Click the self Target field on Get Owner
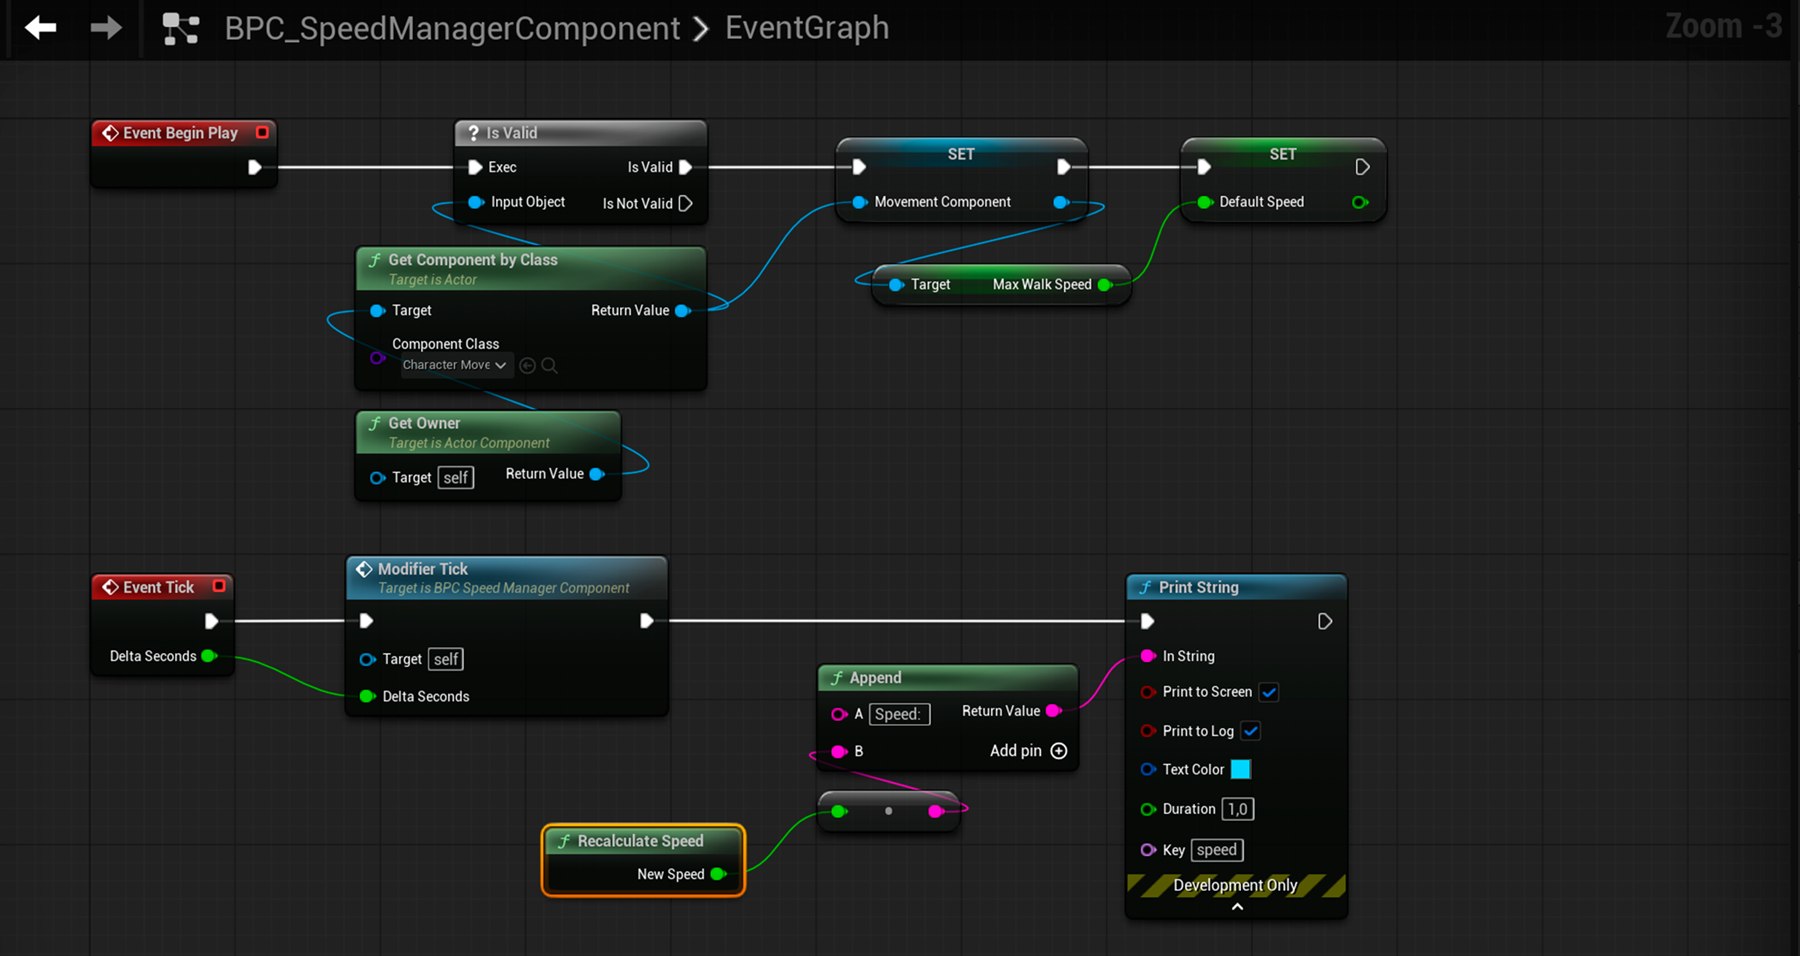Viewport: 1800px width, 956px height. click(x=456, y=478)
